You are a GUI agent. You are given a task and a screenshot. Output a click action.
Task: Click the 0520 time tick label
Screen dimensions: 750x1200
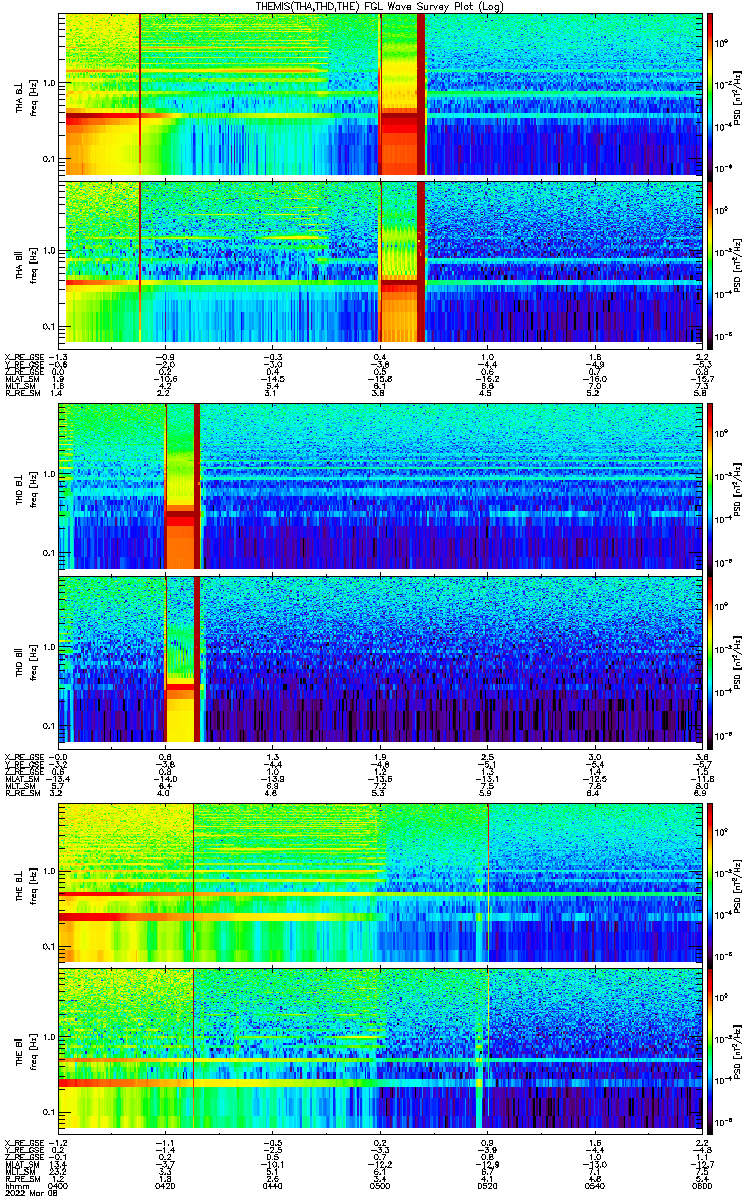tap(487, 1184)
